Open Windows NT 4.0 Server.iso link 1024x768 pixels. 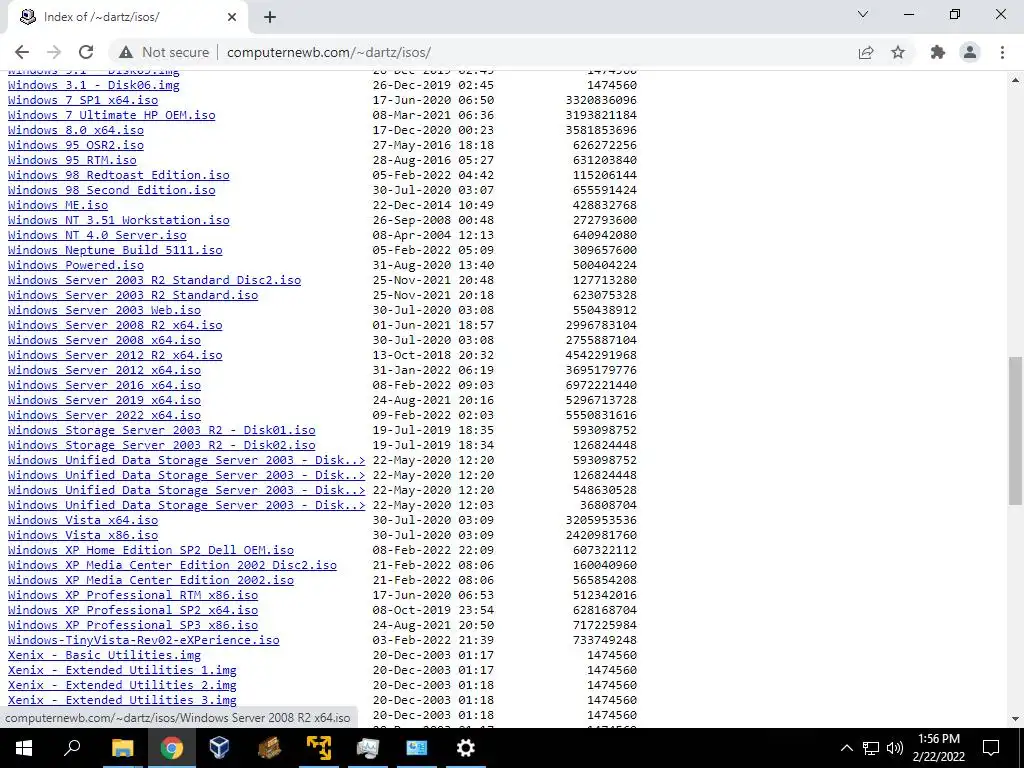[97, 235]
